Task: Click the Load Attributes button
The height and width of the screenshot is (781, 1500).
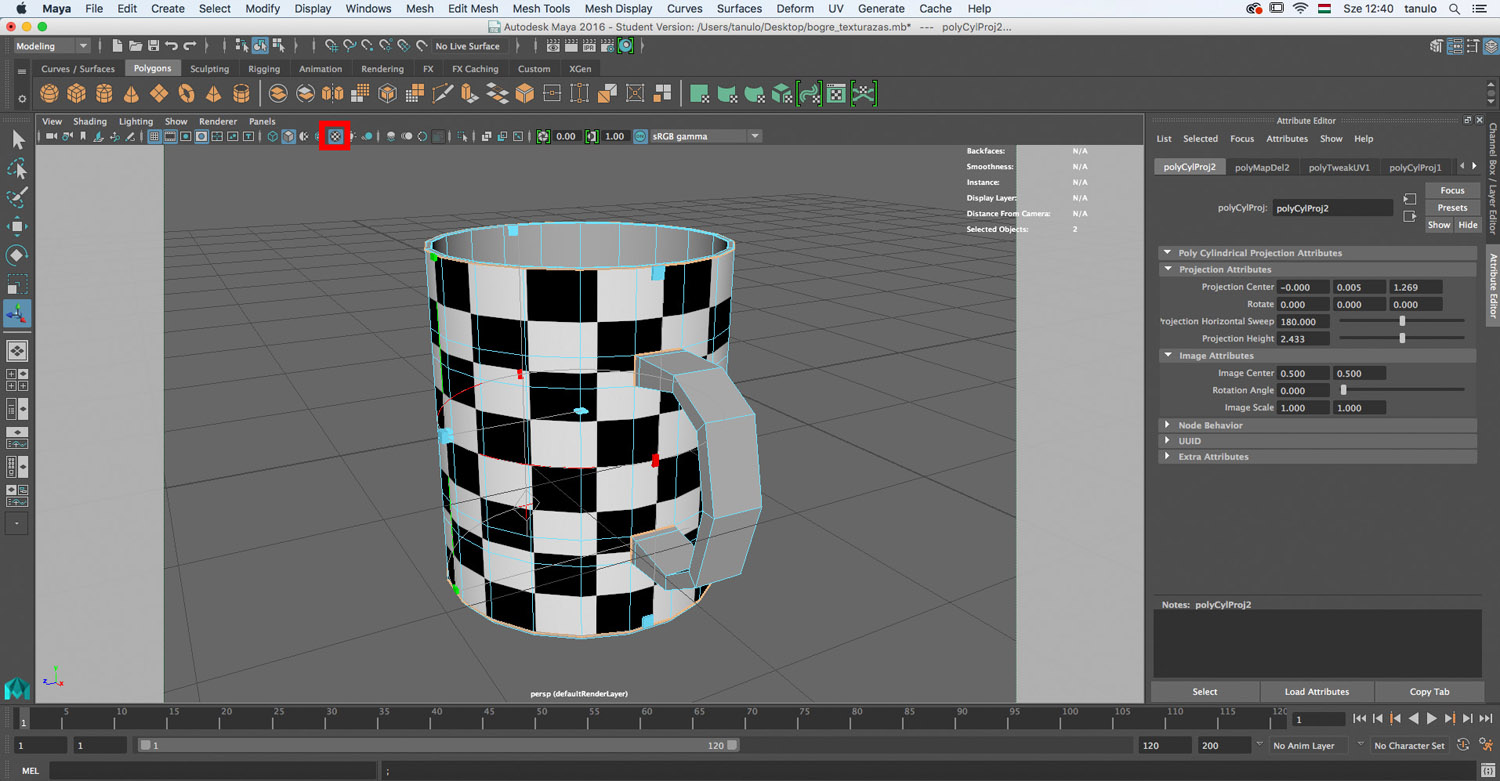Action: tap(1316, 691)
